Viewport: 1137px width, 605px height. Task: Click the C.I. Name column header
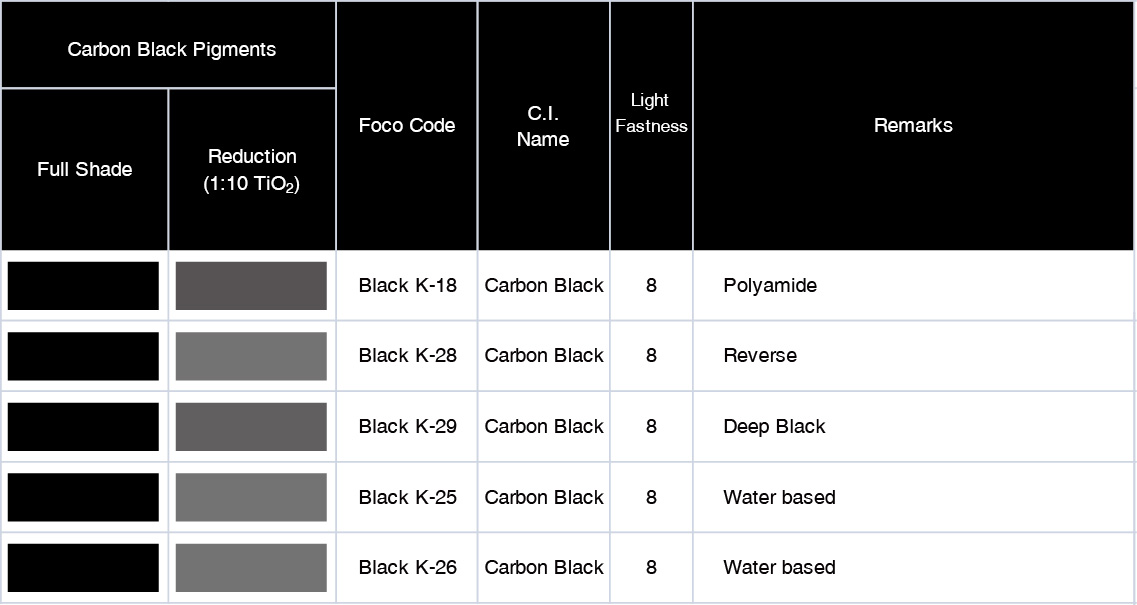pos(543,127)
